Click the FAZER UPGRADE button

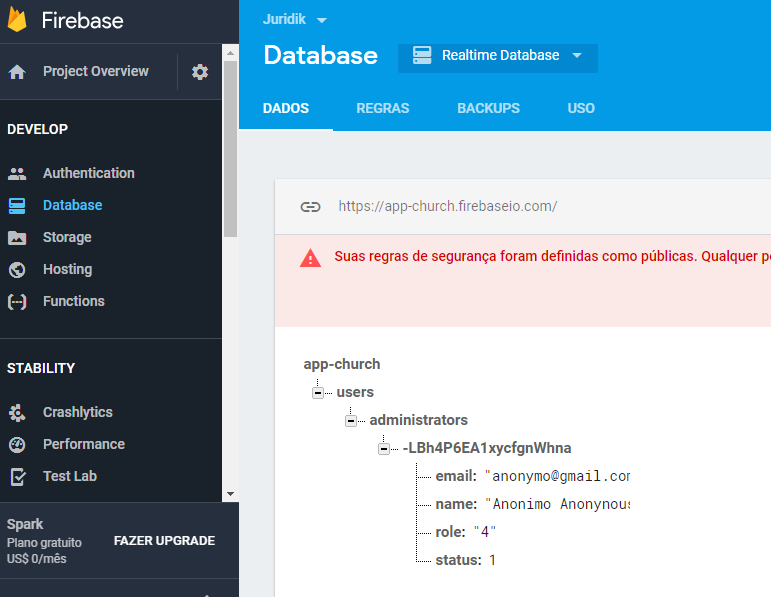point(164,541)
